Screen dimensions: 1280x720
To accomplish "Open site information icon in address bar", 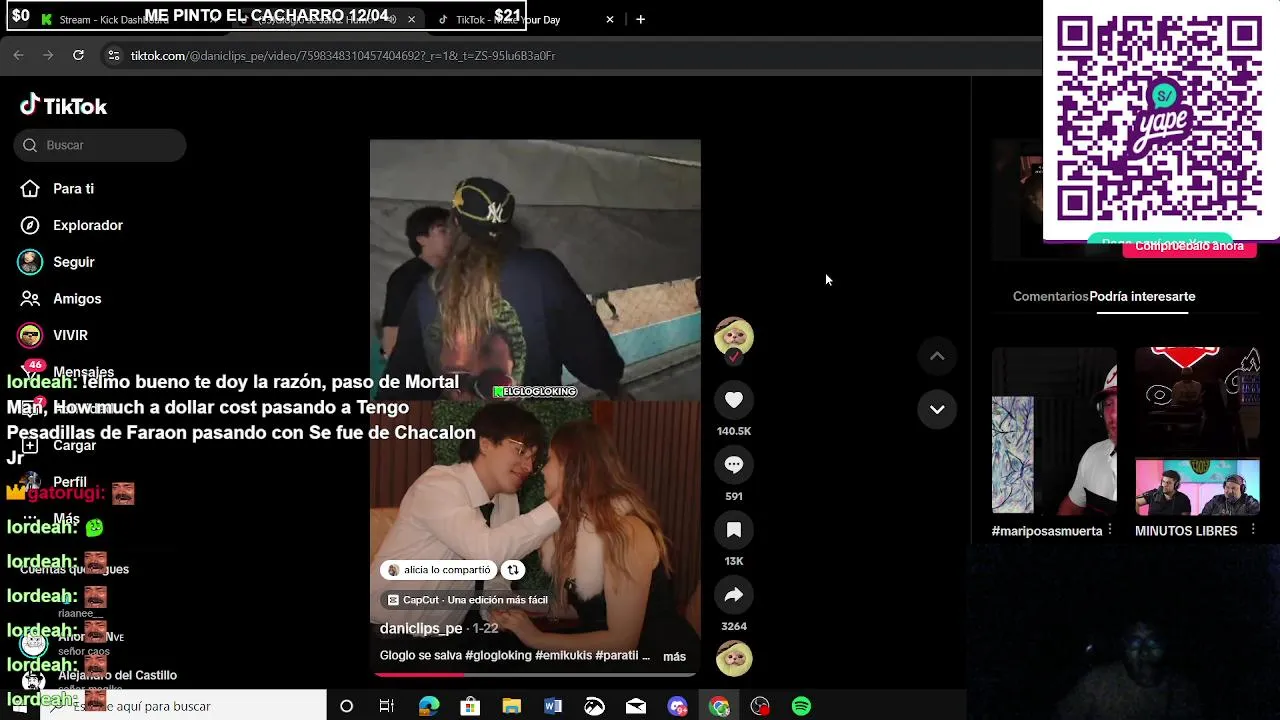I will pos(113,56).
